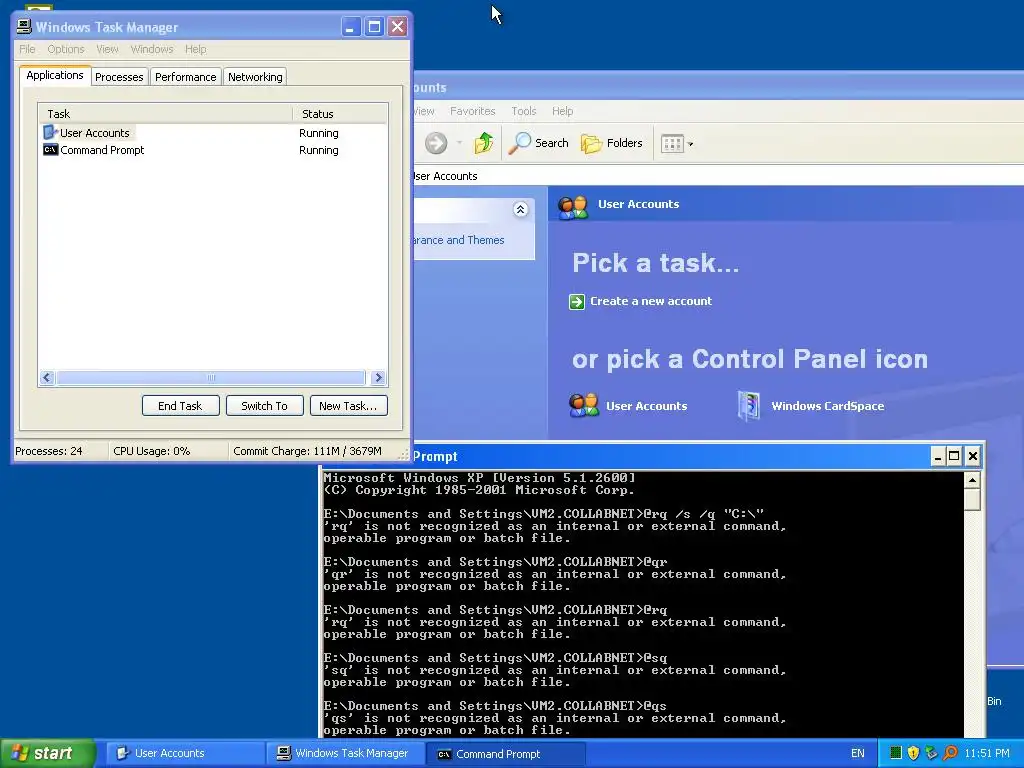Open Task Manager Help menu

tap(195, 49)
